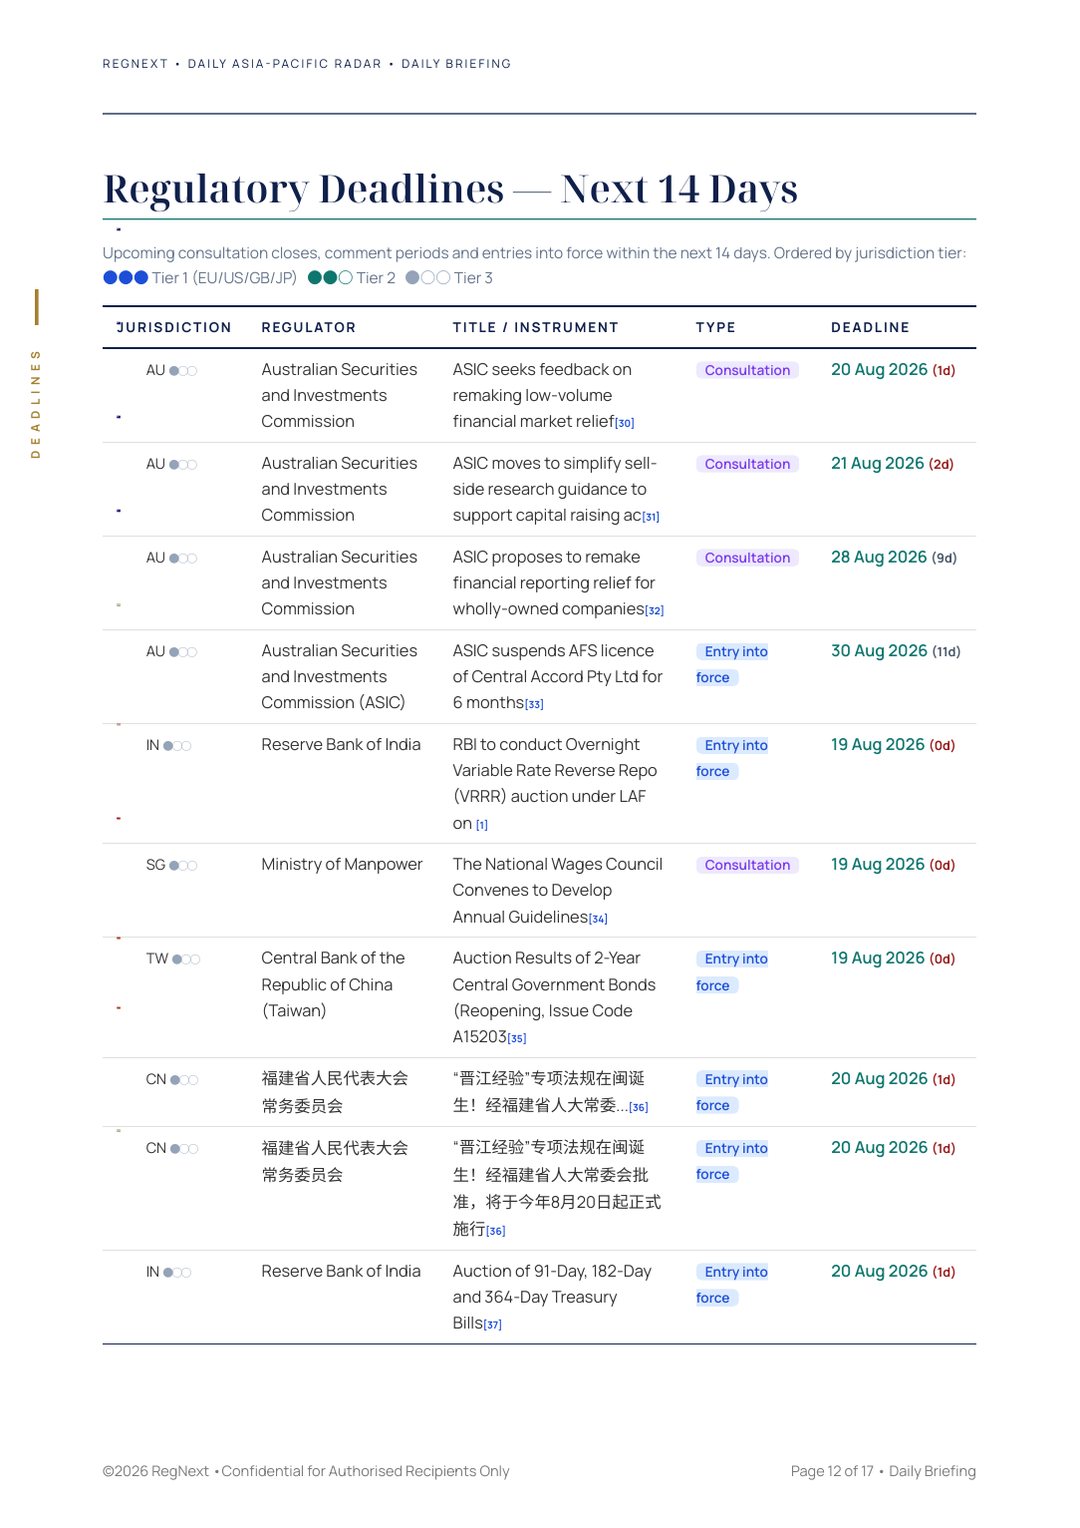Click title ASIC suspends AFS licence of Central Accord
Screen dimensions: 1080x1528
pos(557,677)
